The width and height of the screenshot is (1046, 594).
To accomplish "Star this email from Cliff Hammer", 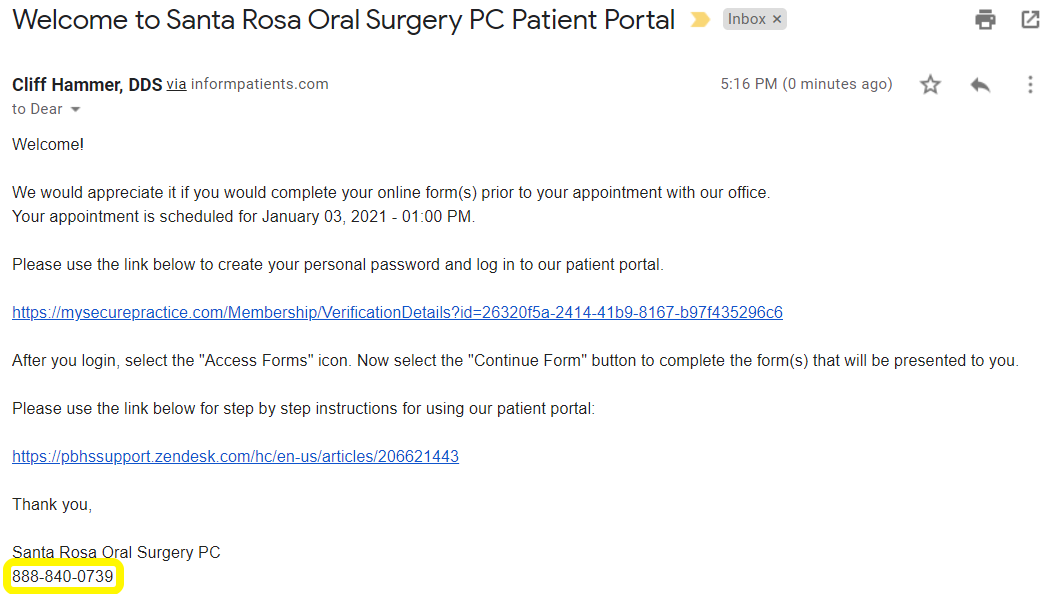I will point(930,85).
